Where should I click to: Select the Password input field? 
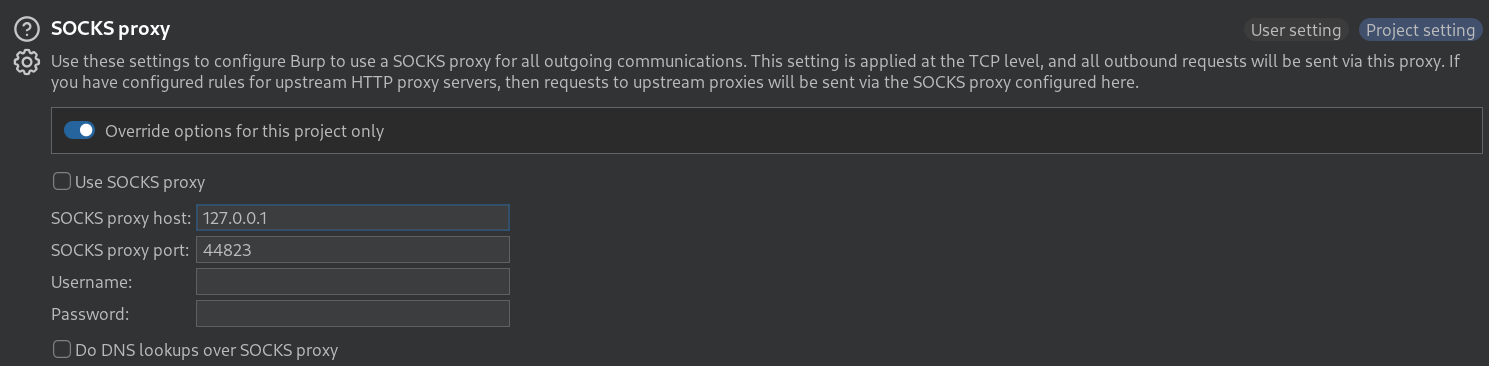(x=353, y=314)
